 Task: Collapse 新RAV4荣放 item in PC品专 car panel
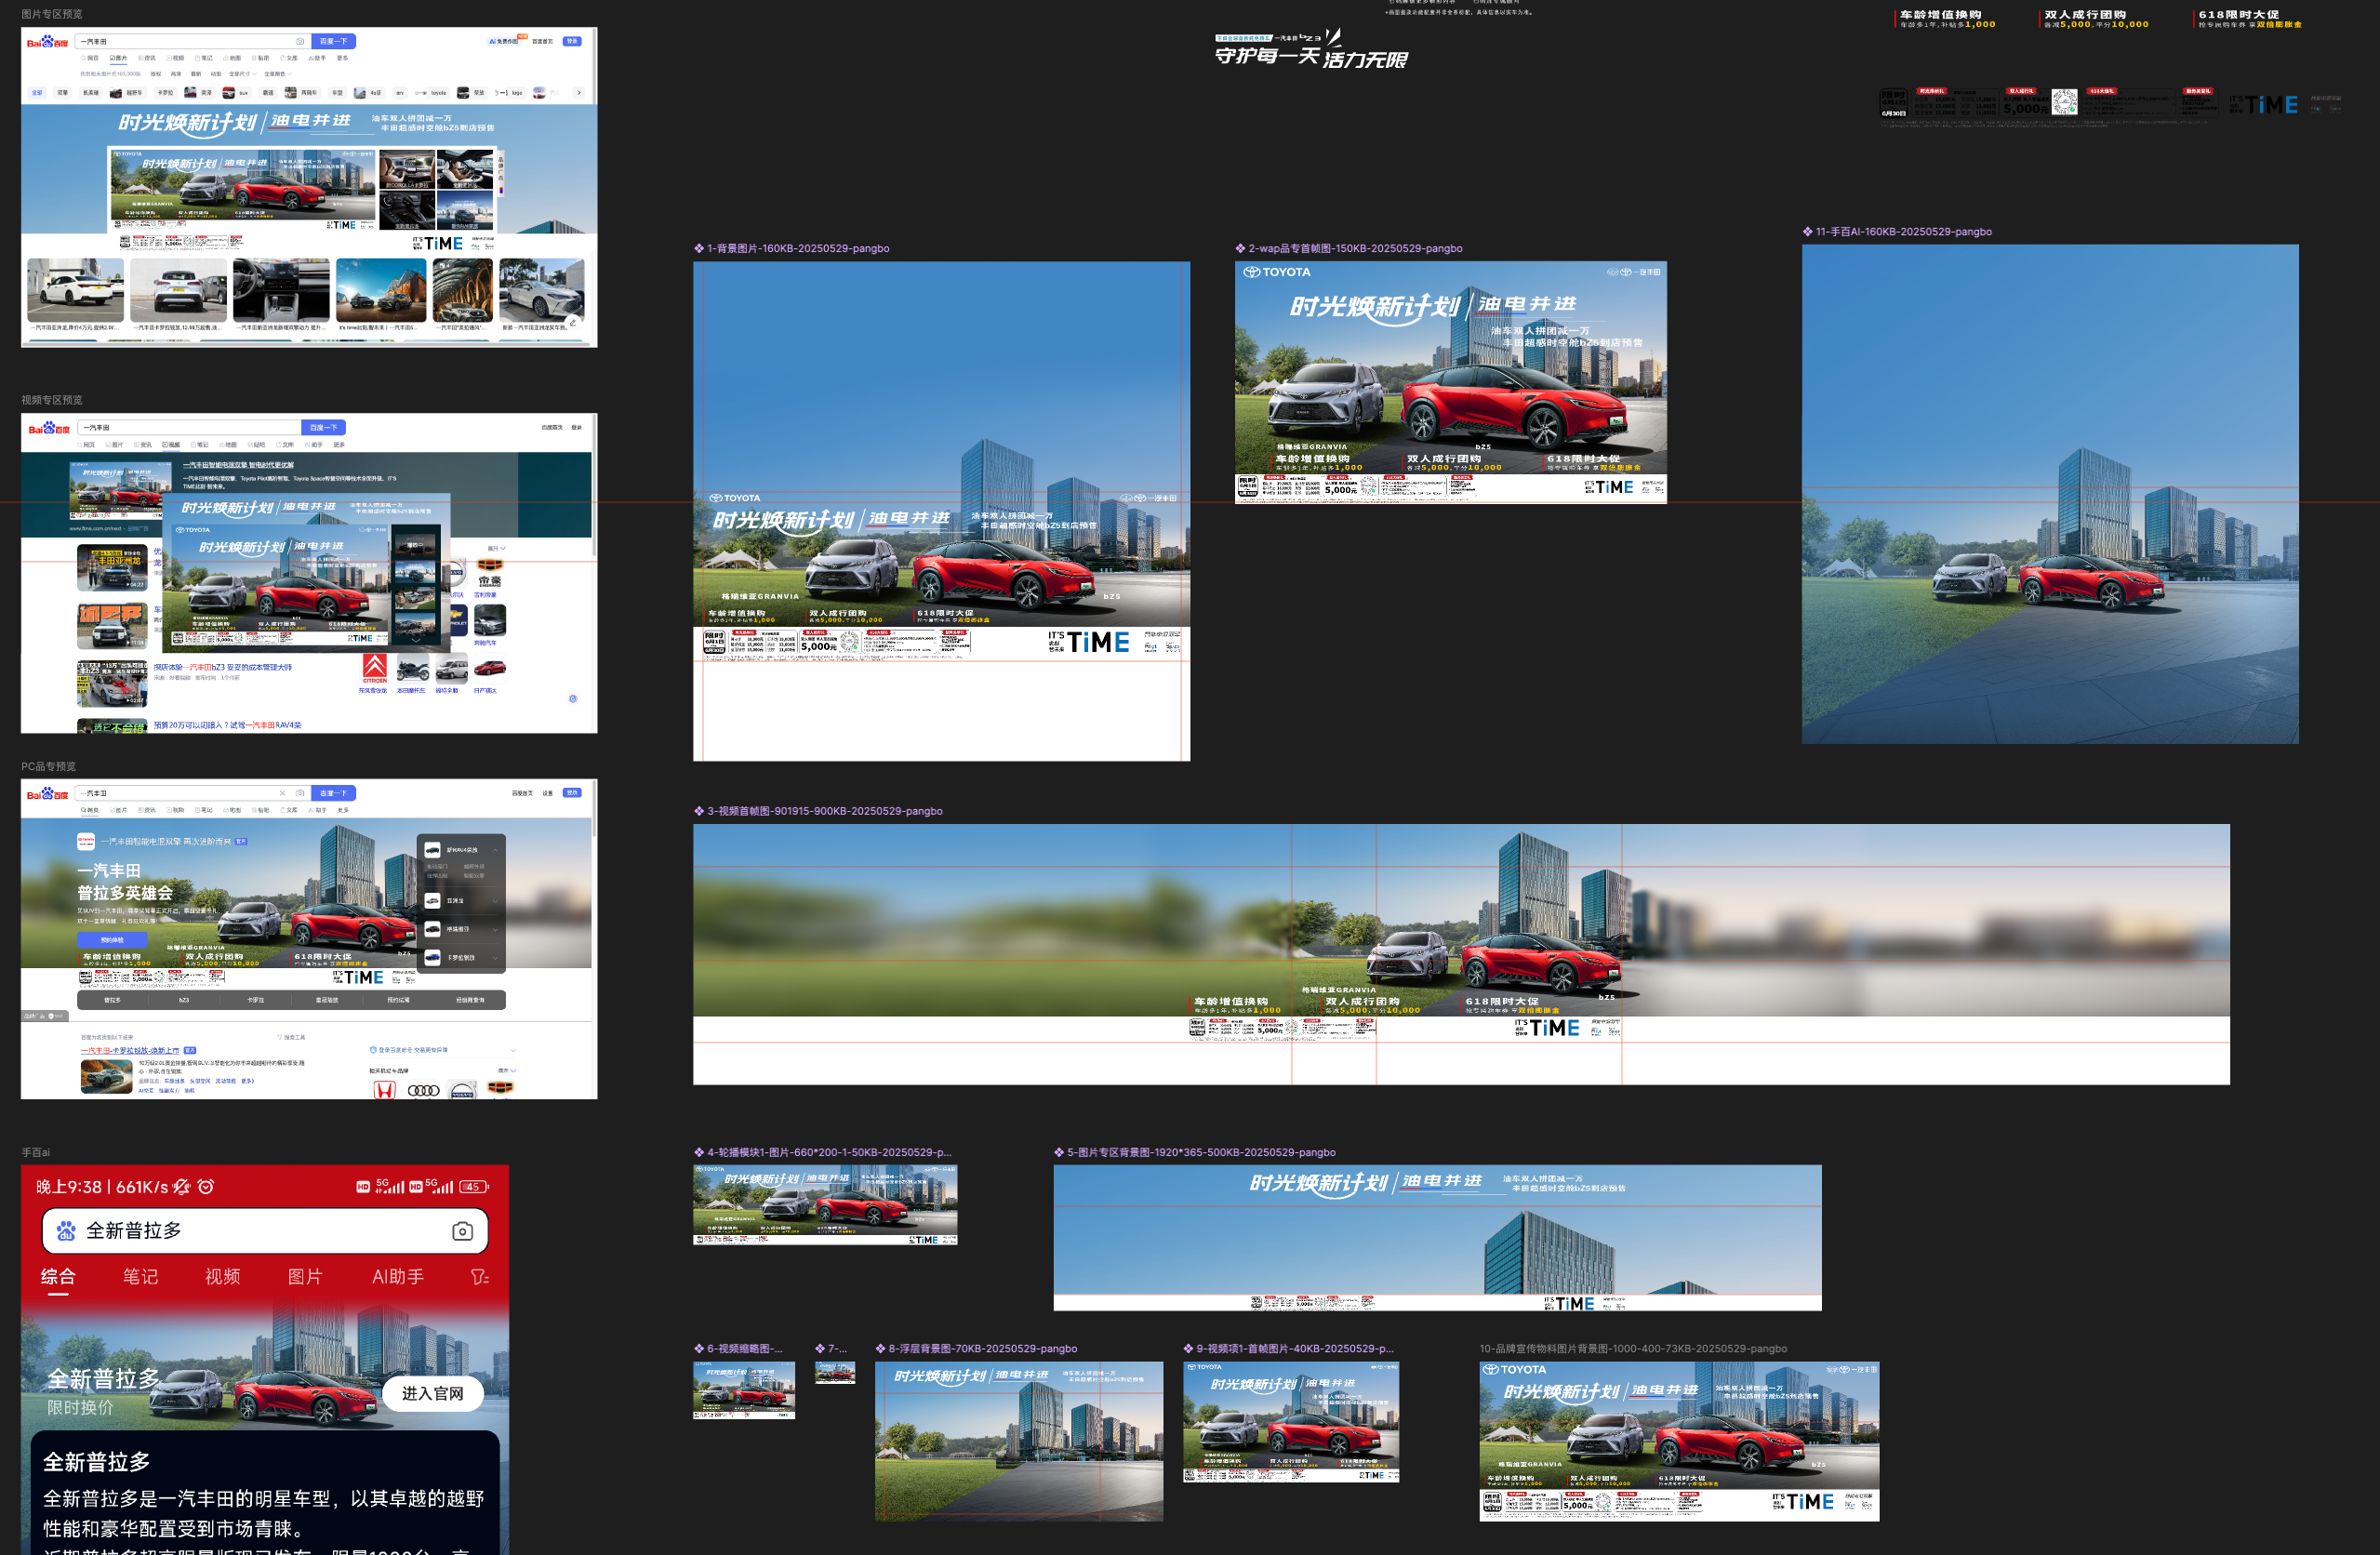point(496,851)
